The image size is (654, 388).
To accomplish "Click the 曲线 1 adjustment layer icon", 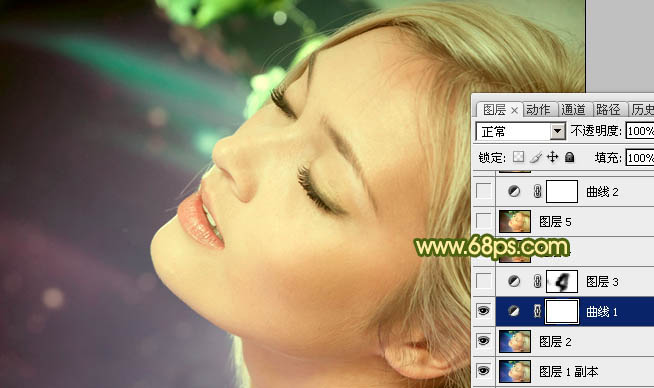I will click(x=514, y=311).
